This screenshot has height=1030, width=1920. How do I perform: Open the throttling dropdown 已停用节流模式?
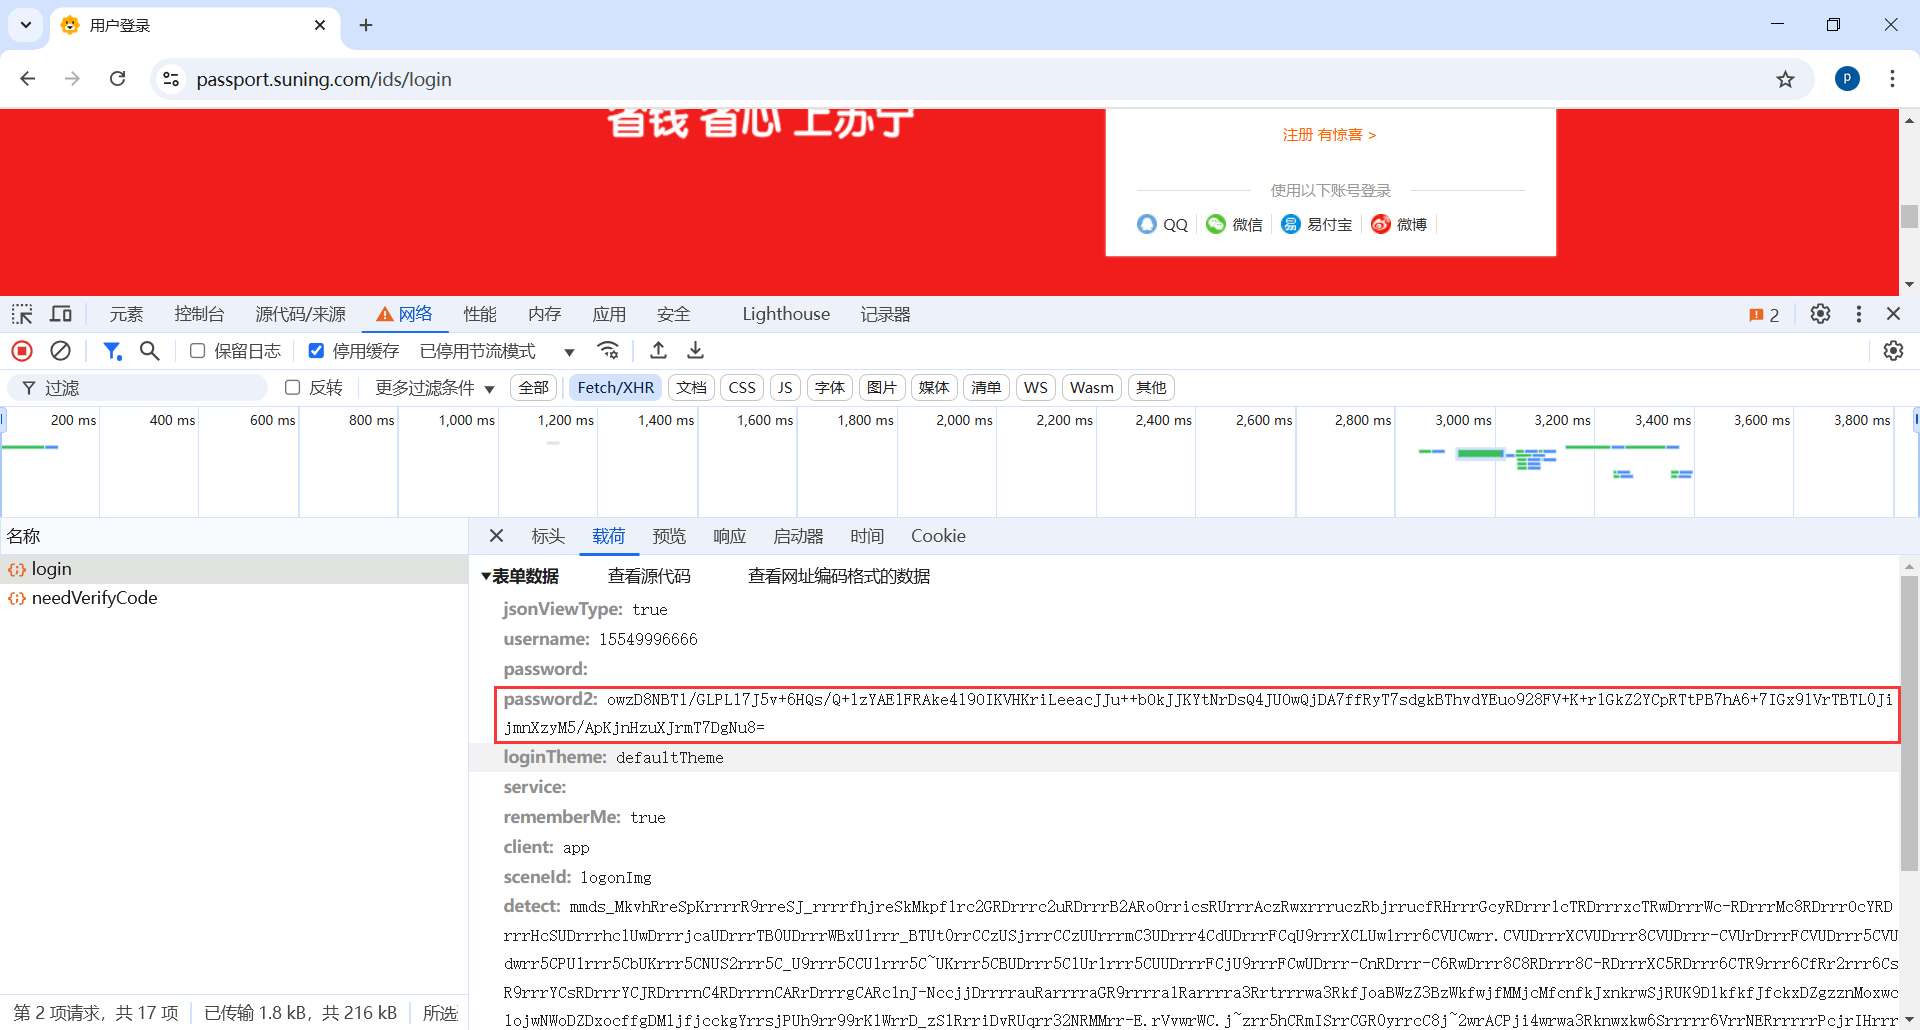pos(497,351)
